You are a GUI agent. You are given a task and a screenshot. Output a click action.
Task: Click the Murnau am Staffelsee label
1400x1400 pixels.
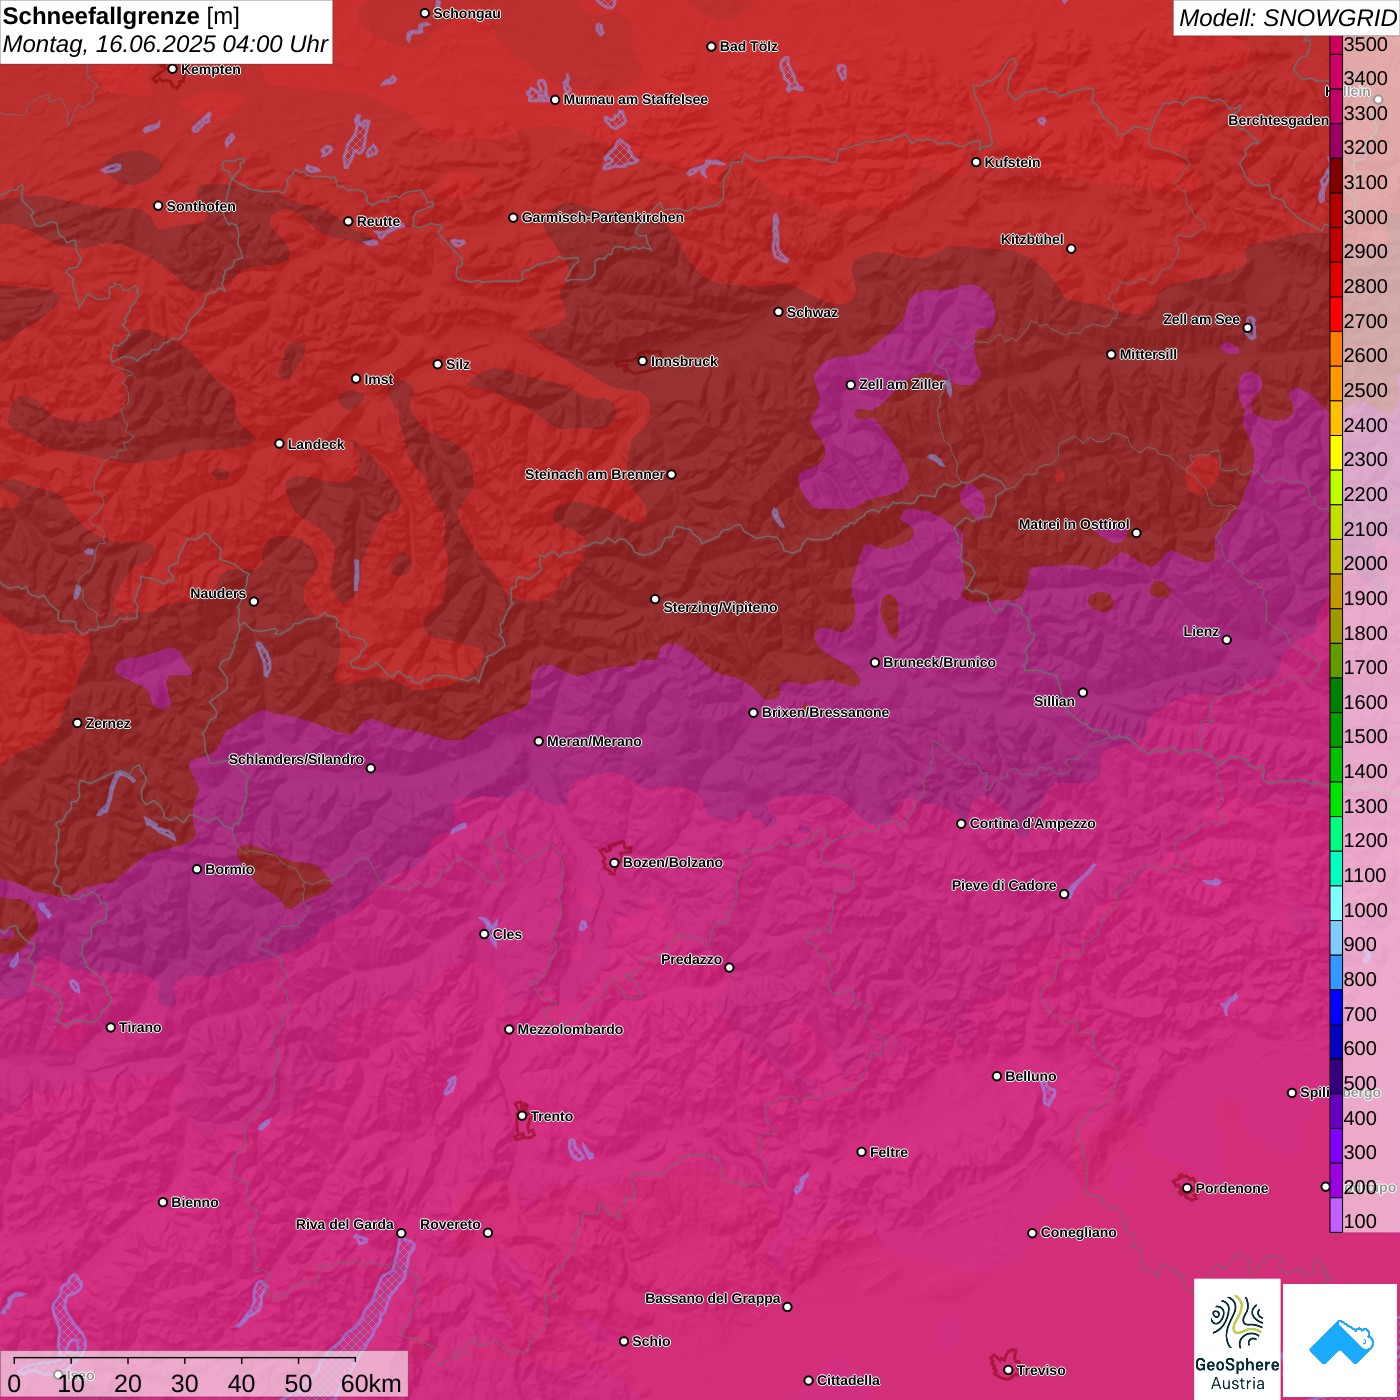635,100
